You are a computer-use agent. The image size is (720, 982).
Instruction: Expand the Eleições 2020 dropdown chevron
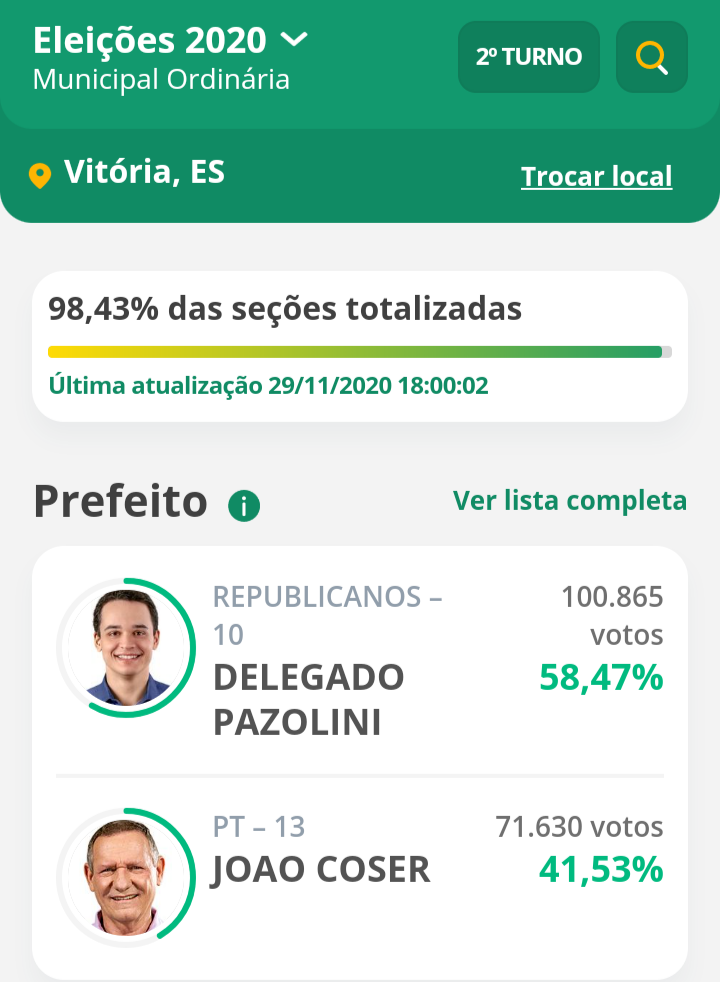pyautogui.click(x=294, y=40)
